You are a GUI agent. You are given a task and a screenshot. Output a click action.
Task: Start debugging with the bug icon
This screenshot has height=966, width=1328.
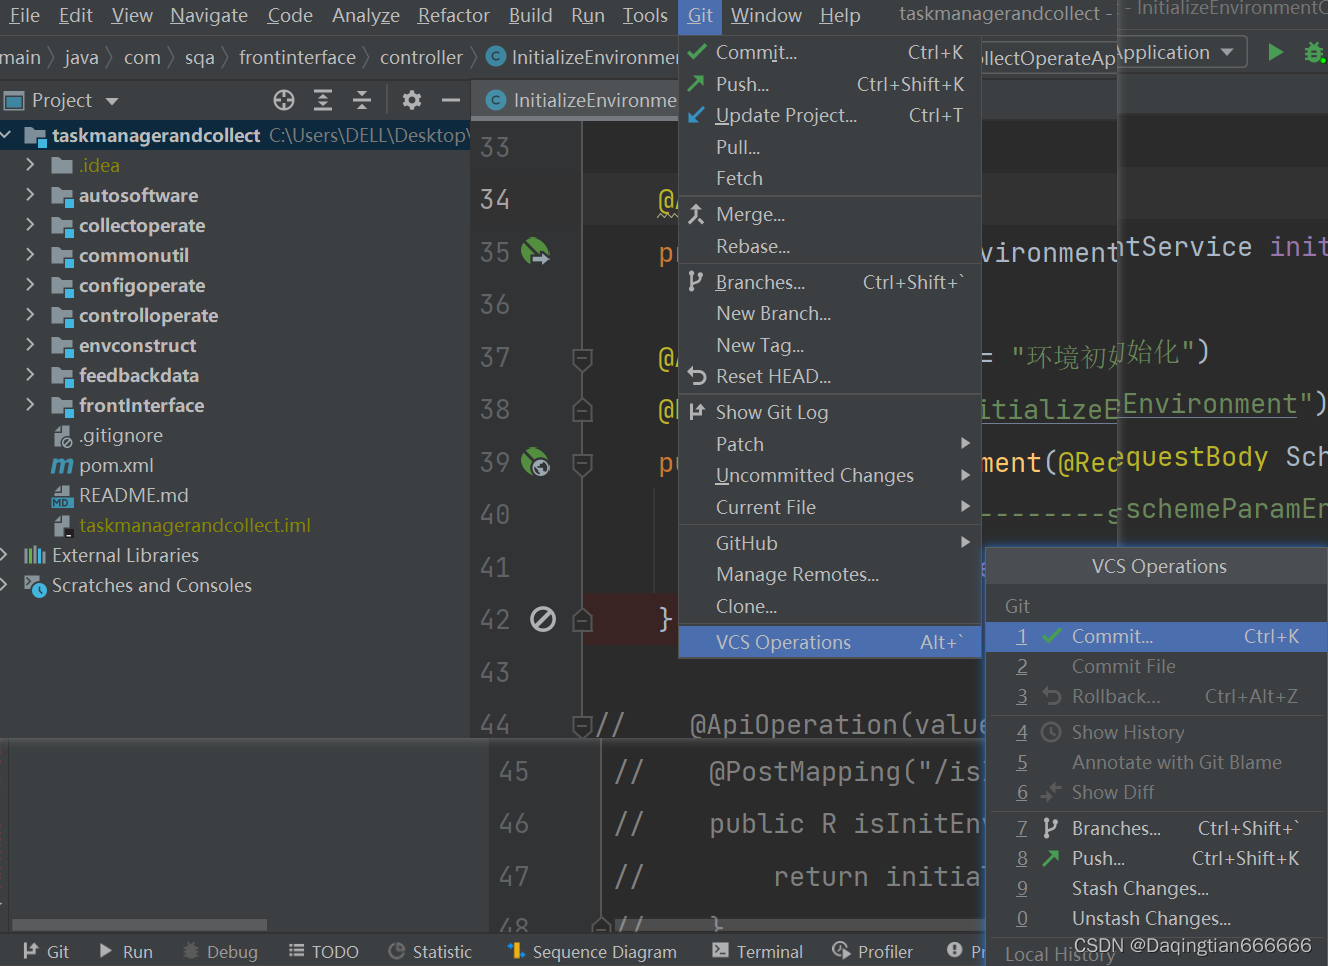[1314, 51]
